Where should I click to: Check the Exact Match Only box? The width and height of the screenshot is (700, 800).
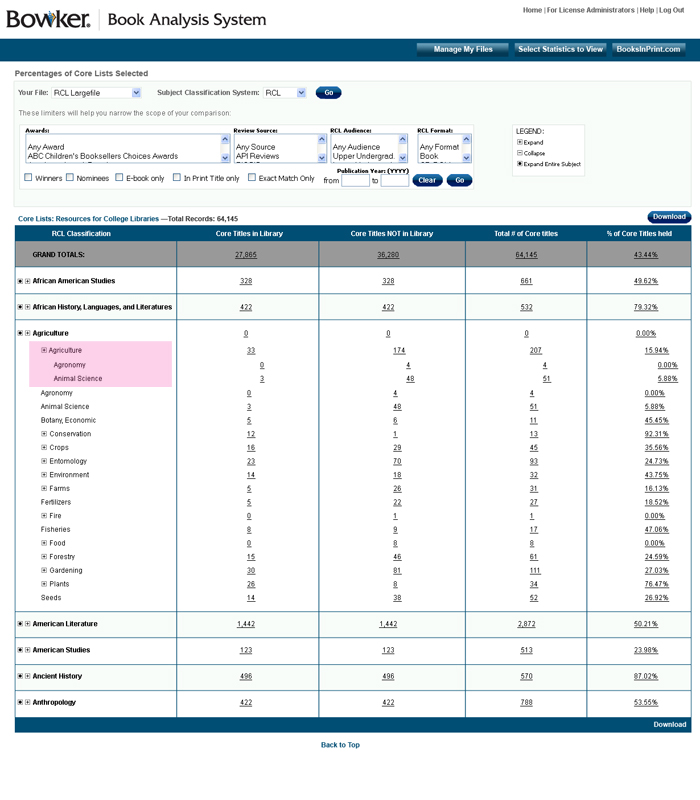point(252,178)
